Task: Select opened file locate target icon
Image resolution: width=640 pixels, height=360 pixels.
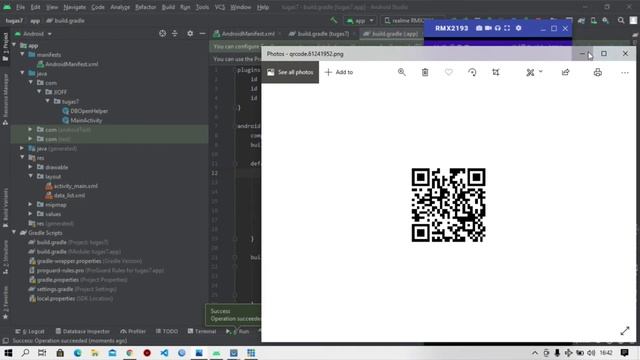Action: pos(162,33)
